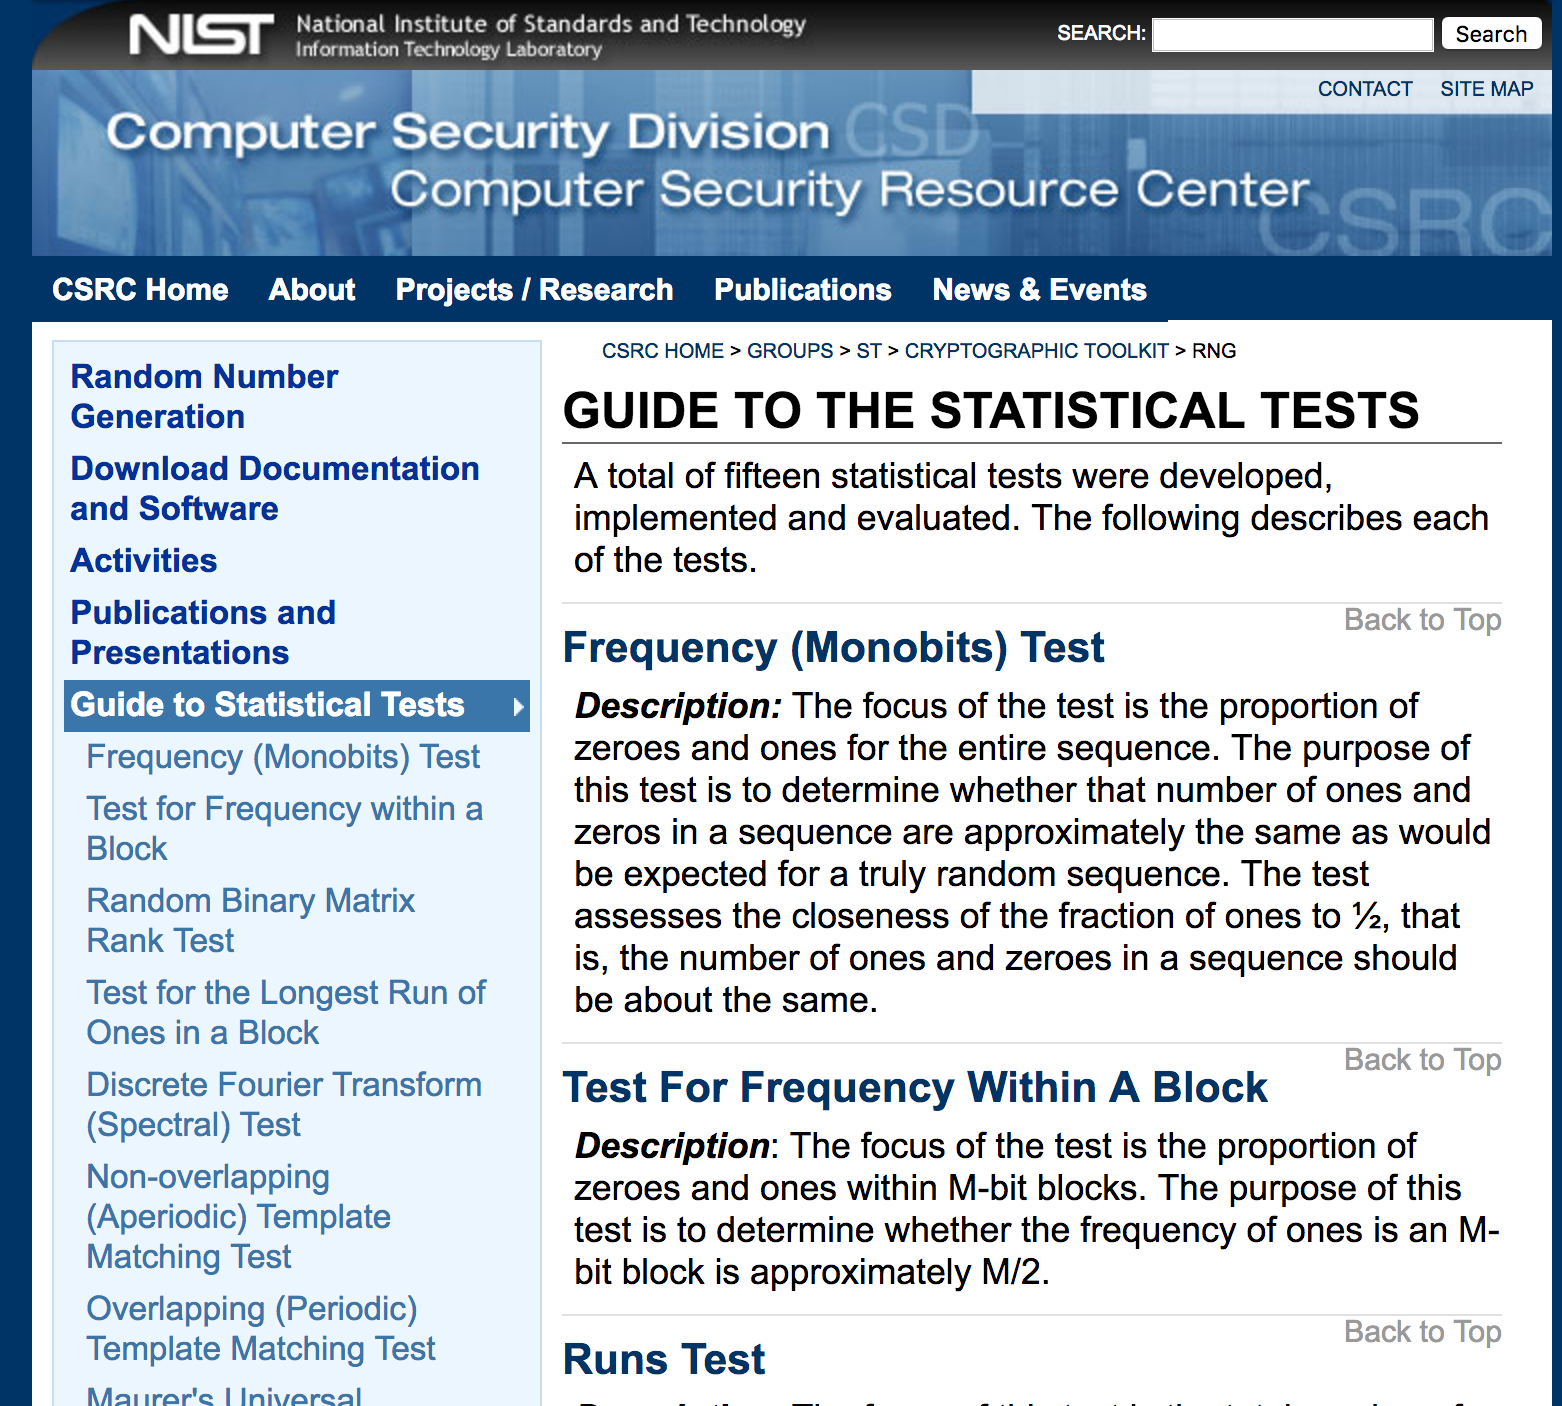Open Random Binary Matrix Rank Test link
The image size is (1562, 1406).
250,920
